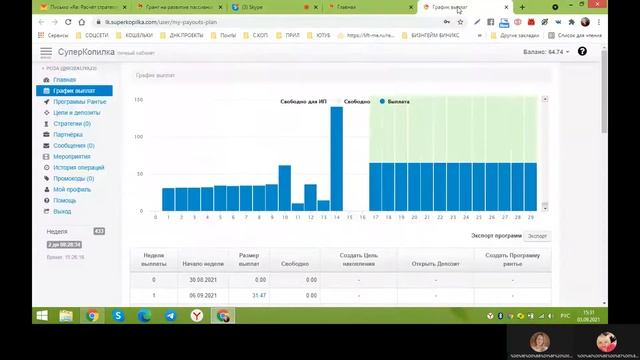Open Главная in the sidebar

tap(64, 80)
